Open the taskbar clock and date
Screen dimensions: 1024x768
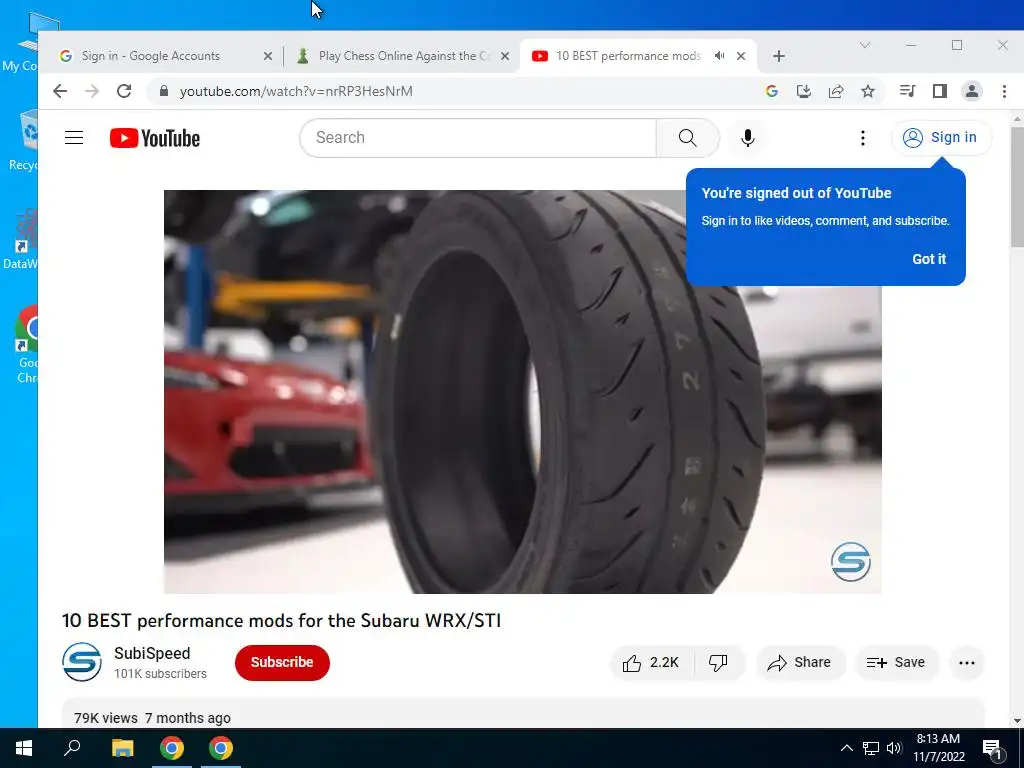coord(938,748)
